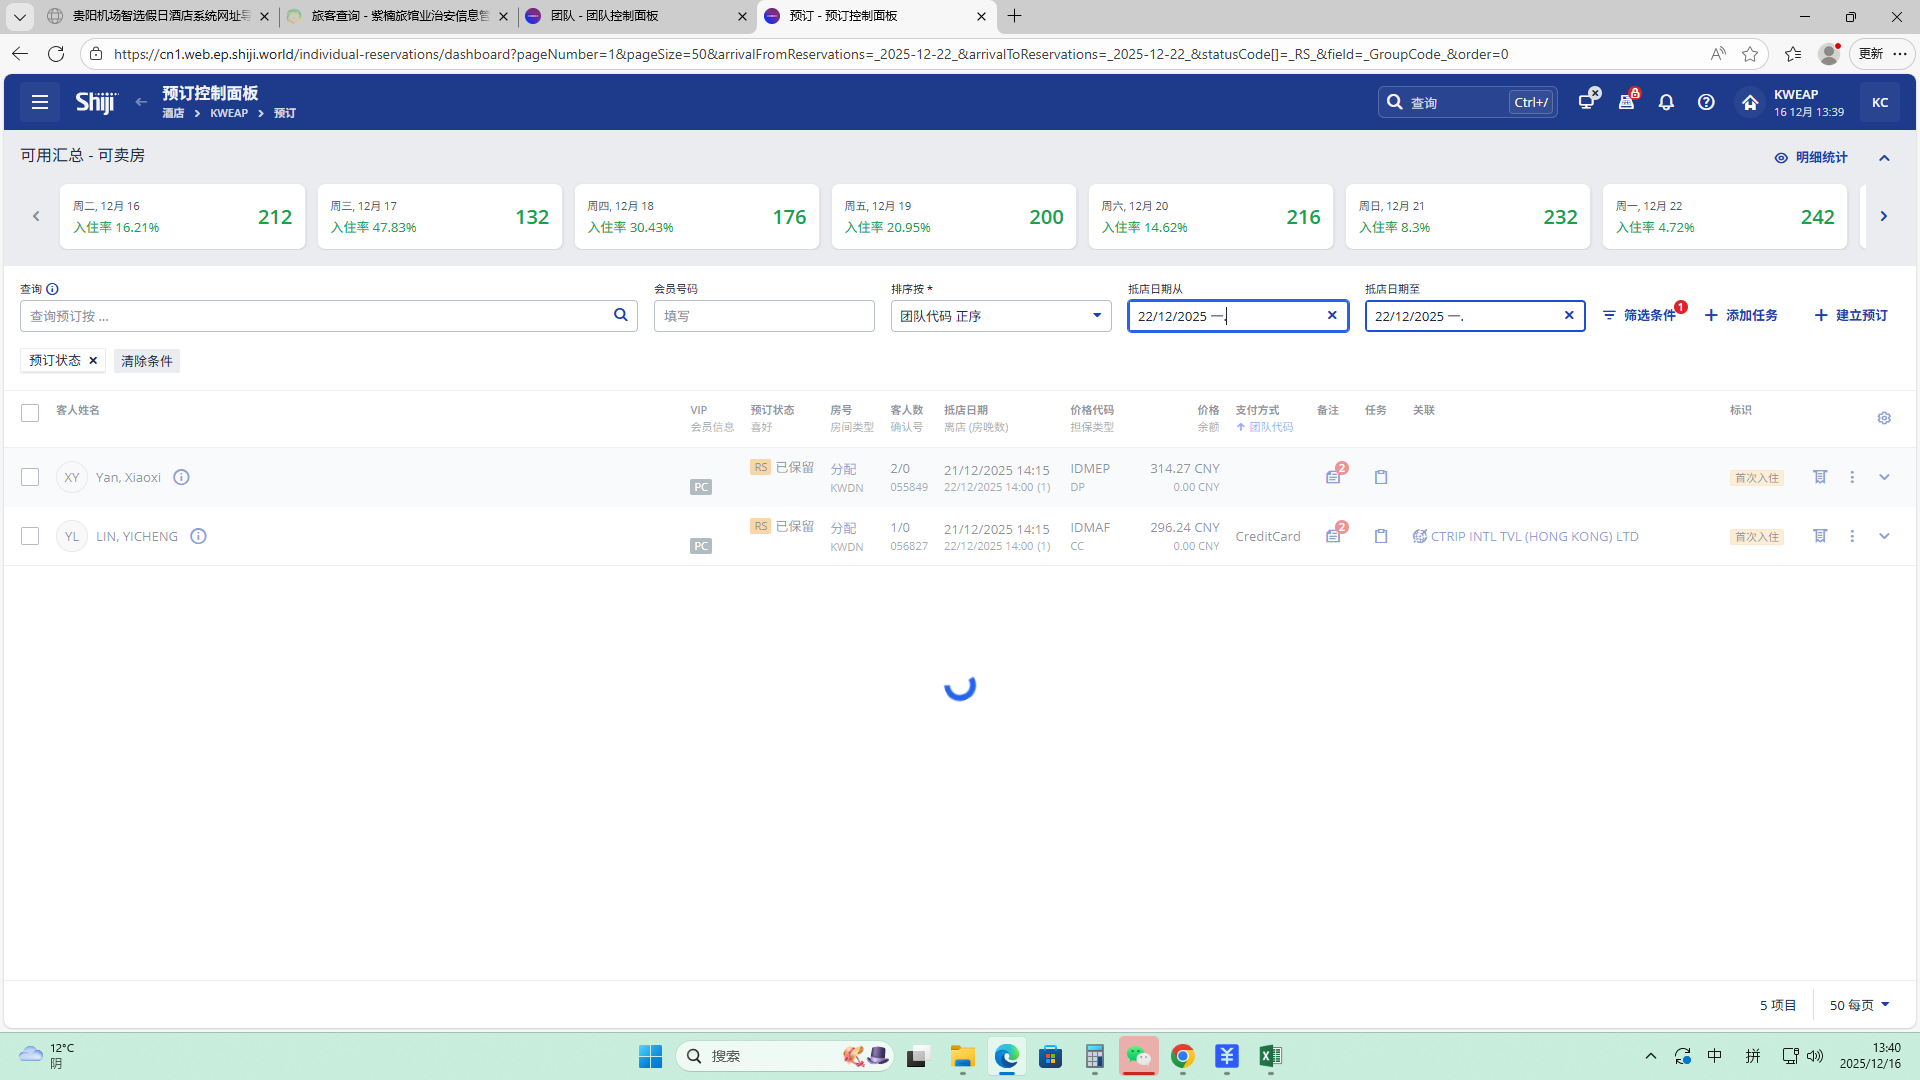Open table column settings gear icon
The height and width of the screenshot is (1080, 1920).
(1884, 418)
